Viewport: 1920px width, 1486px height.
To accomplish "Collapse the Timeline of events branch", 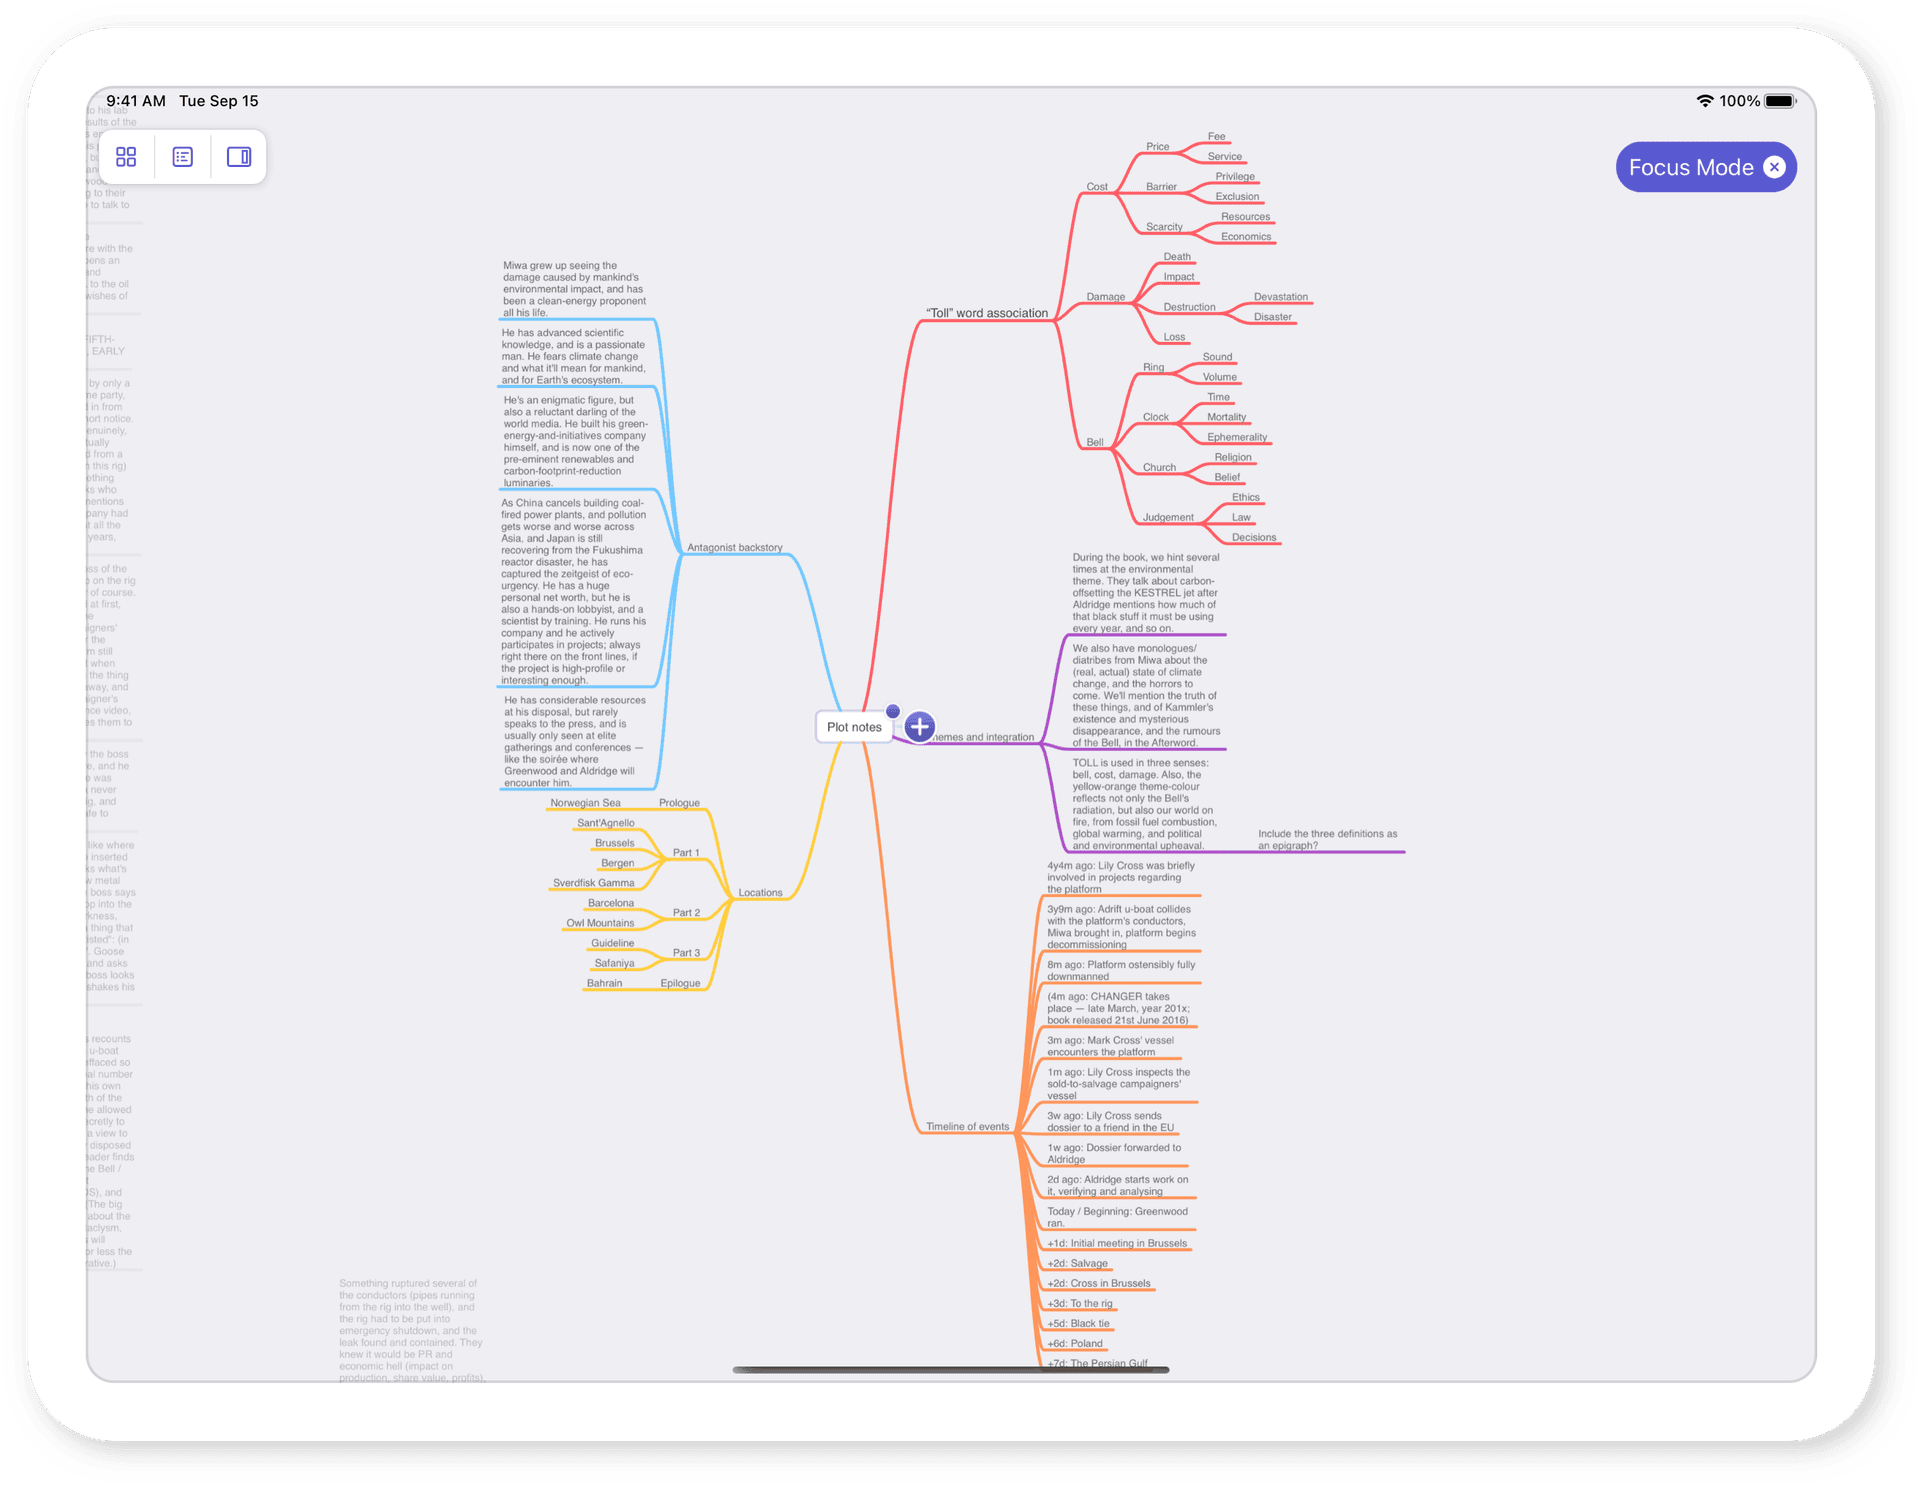I will point(966,1126).
